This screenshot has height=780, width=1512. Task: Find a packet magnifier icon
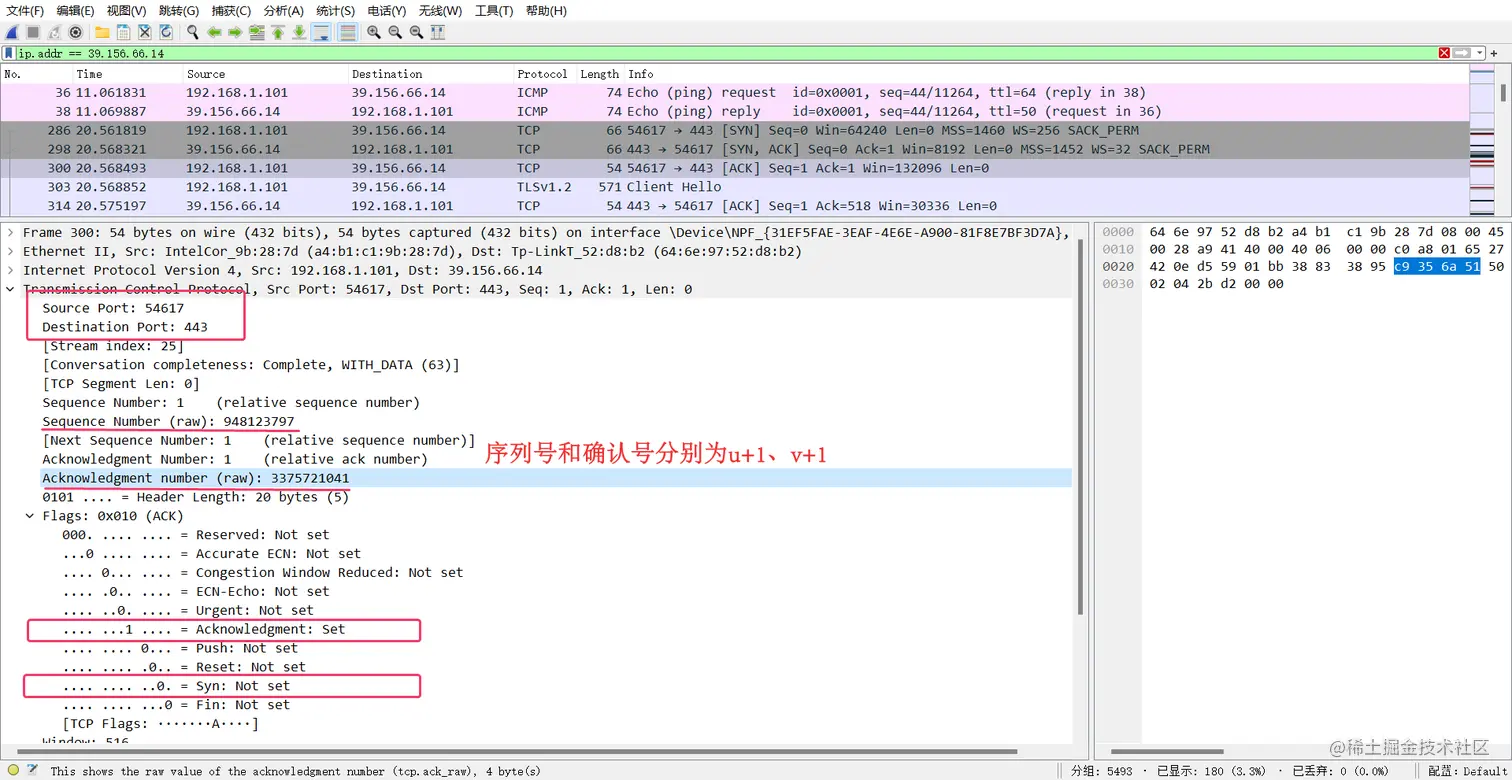coord(192,32)
